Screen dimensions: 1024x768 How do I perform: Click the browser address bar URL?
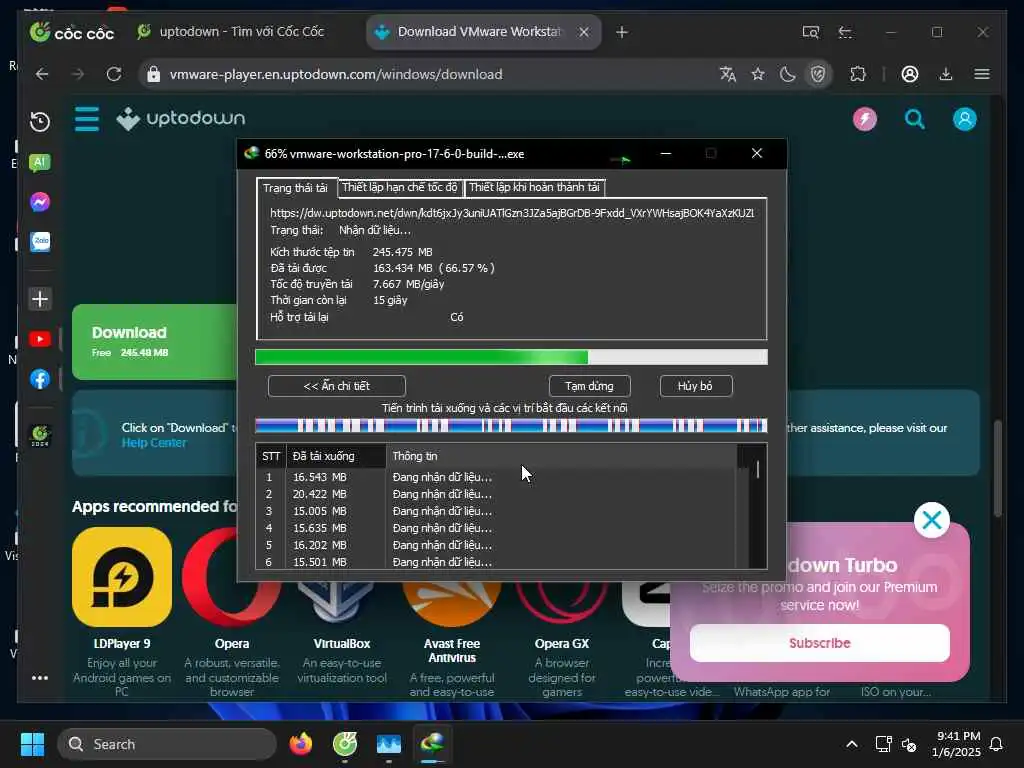[336, 74]
